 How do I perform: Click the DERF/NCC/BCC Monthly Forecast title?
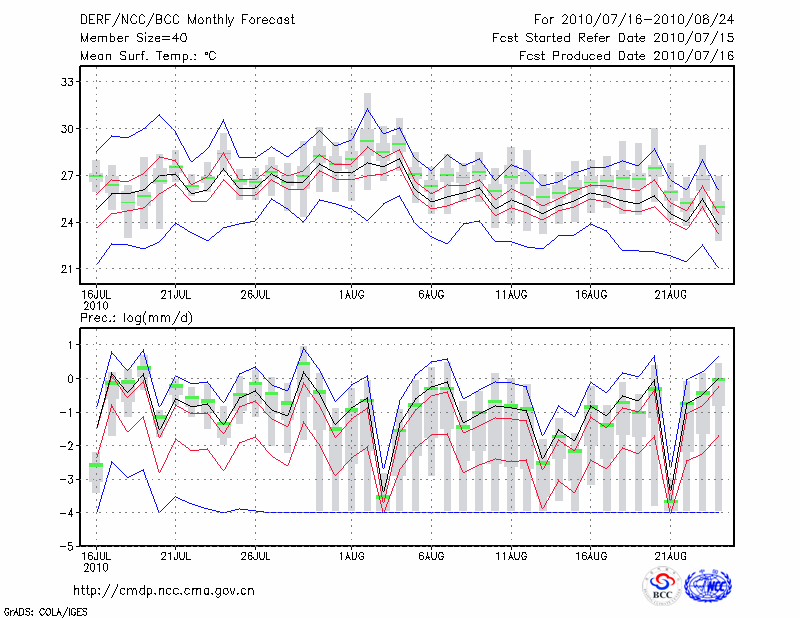point(187,19)
